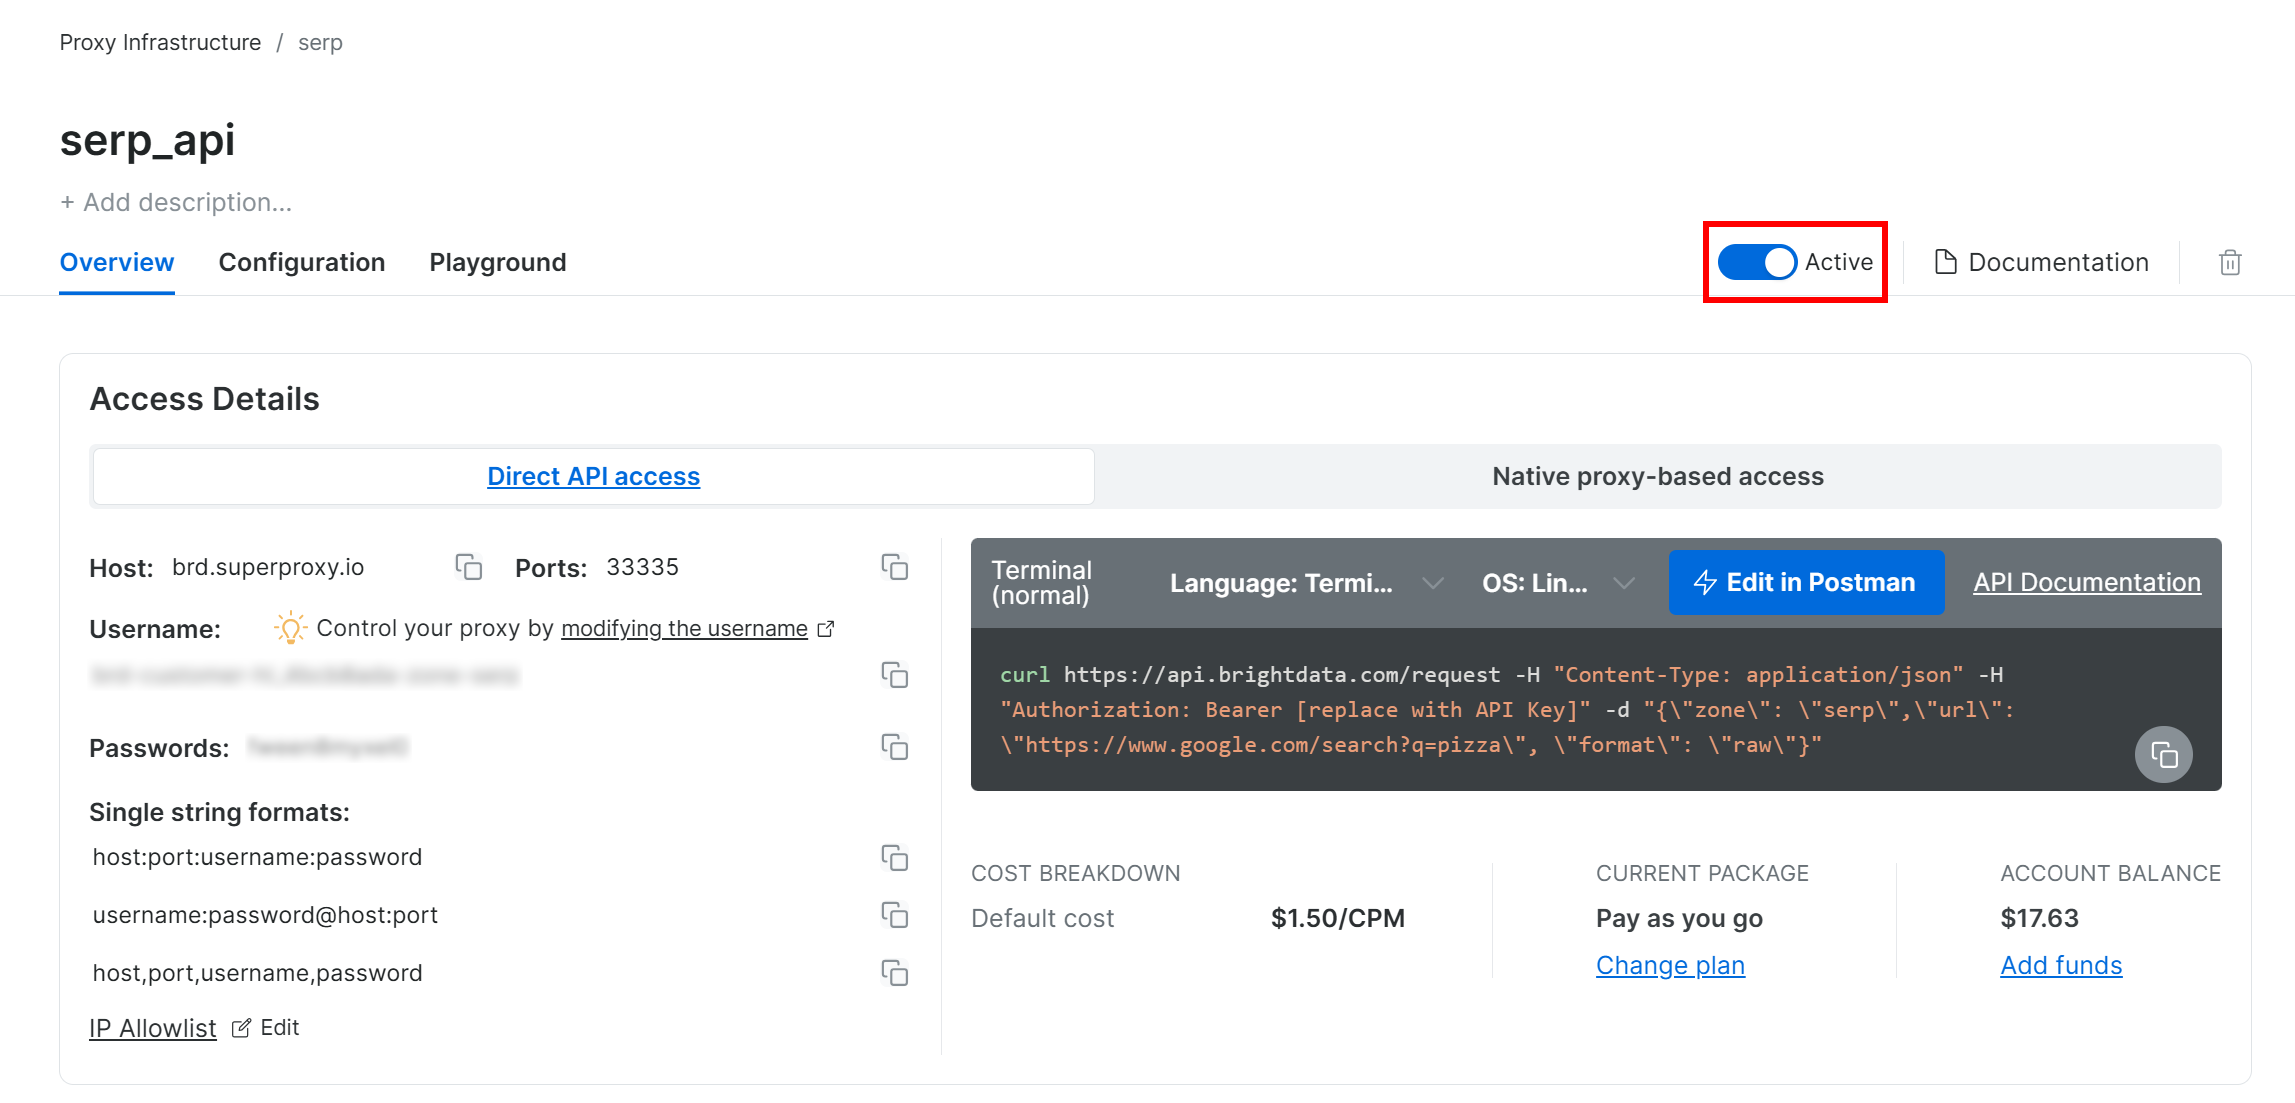Click Add description under serp_api
This screenshot has width=2295, height=1103.
click(x=177, y=201)
